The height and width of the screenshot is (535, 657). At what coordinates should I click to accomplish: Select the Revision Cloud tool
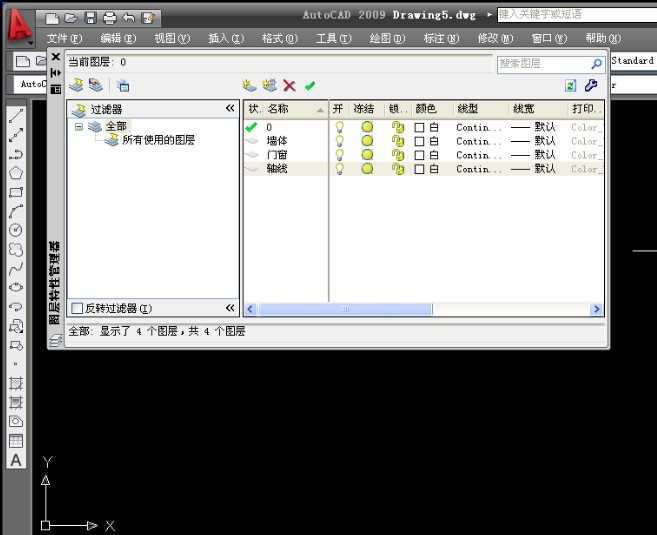[x=16, y=249]
